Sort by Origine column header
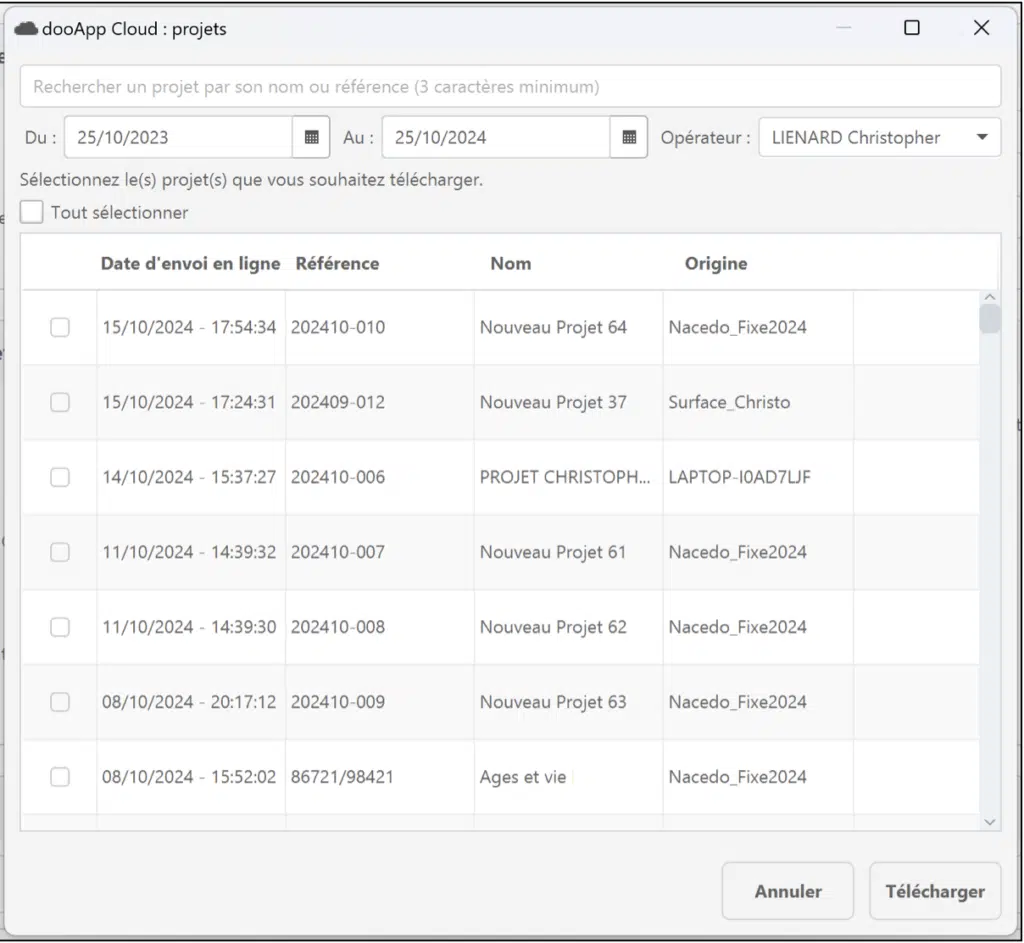 coord(716,263)
